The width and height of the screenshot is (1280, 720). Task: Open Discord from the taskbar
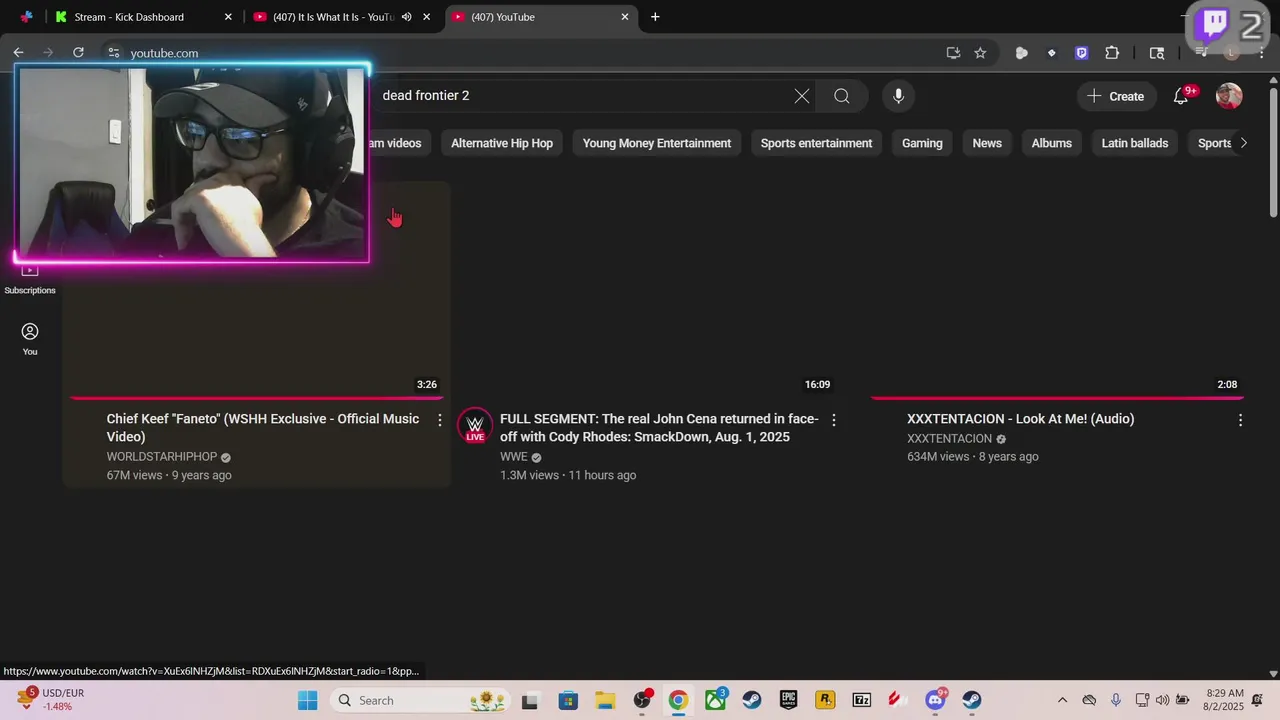pos(935,700)
